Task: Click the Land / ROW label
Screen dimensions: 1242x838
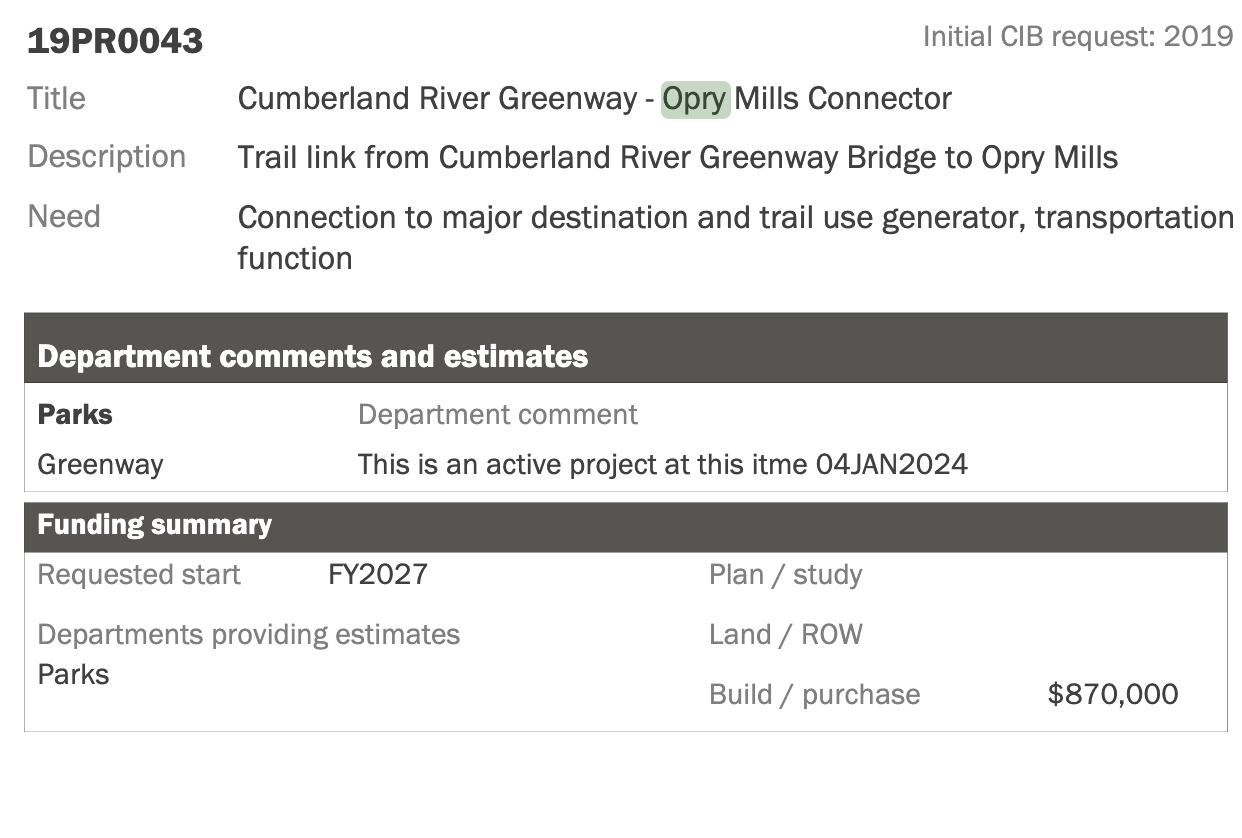Action: [785, 635]
